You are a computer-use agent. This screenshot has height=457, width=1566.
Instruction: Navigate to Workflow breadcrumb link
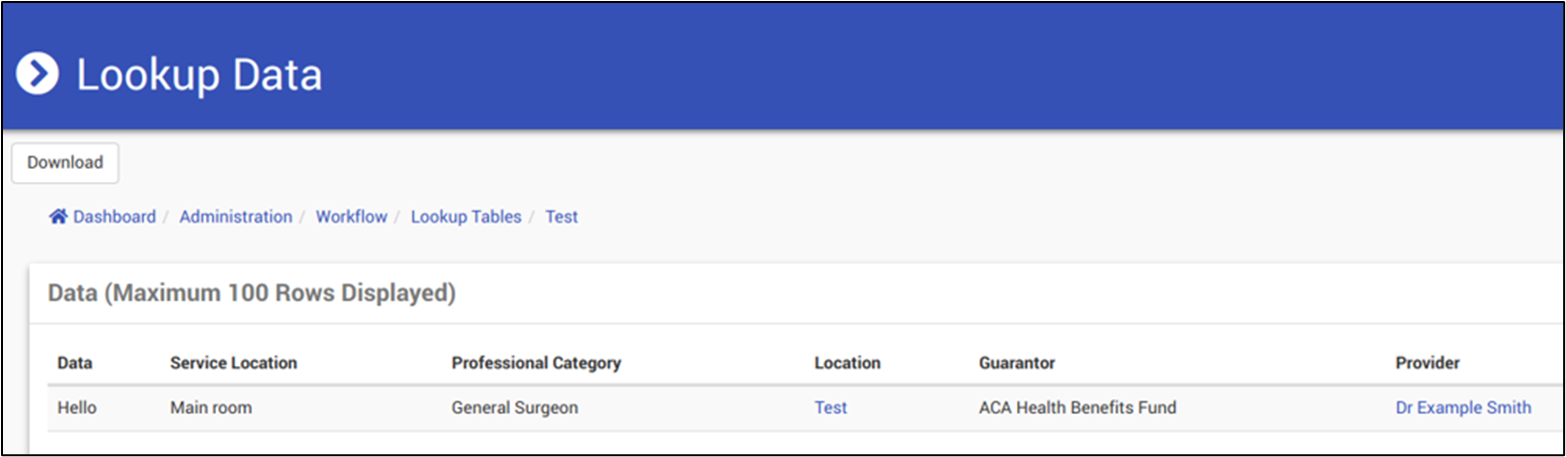(x=351, y=217)
